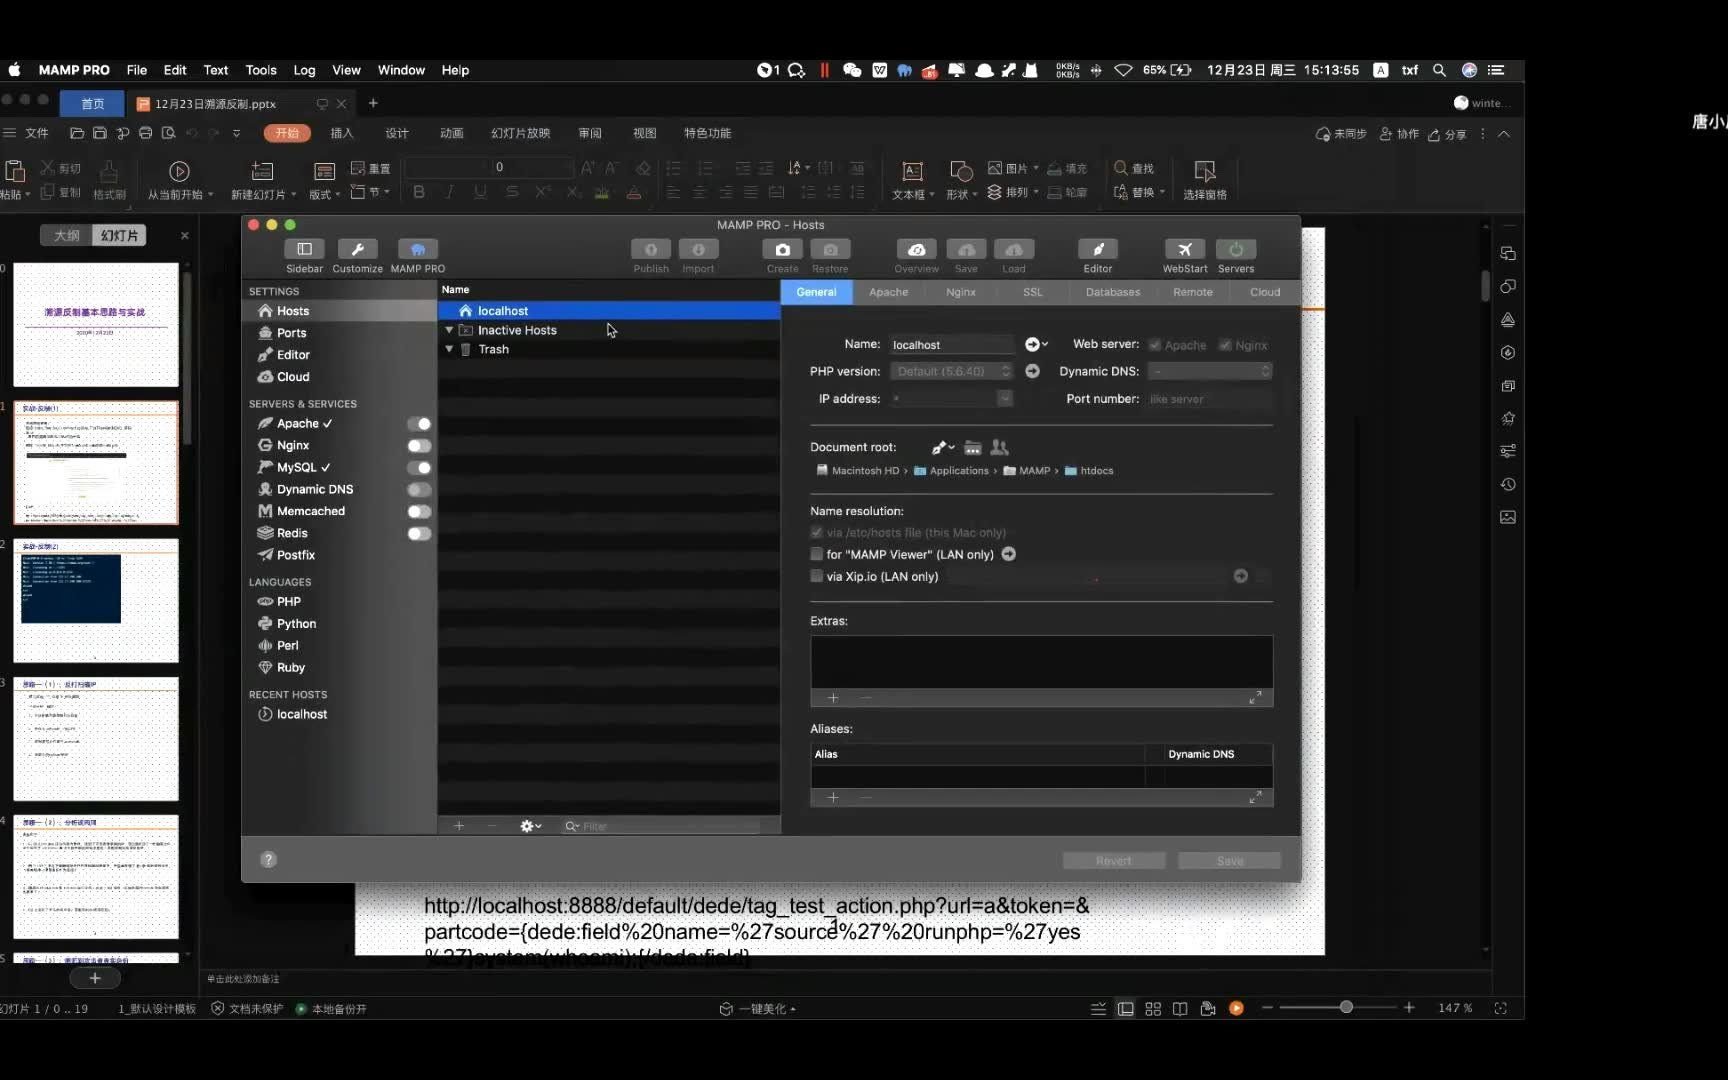The image size is (1728, 1080).
Task: Switch to the Databases tab
Action: (x=1112, y=292)
